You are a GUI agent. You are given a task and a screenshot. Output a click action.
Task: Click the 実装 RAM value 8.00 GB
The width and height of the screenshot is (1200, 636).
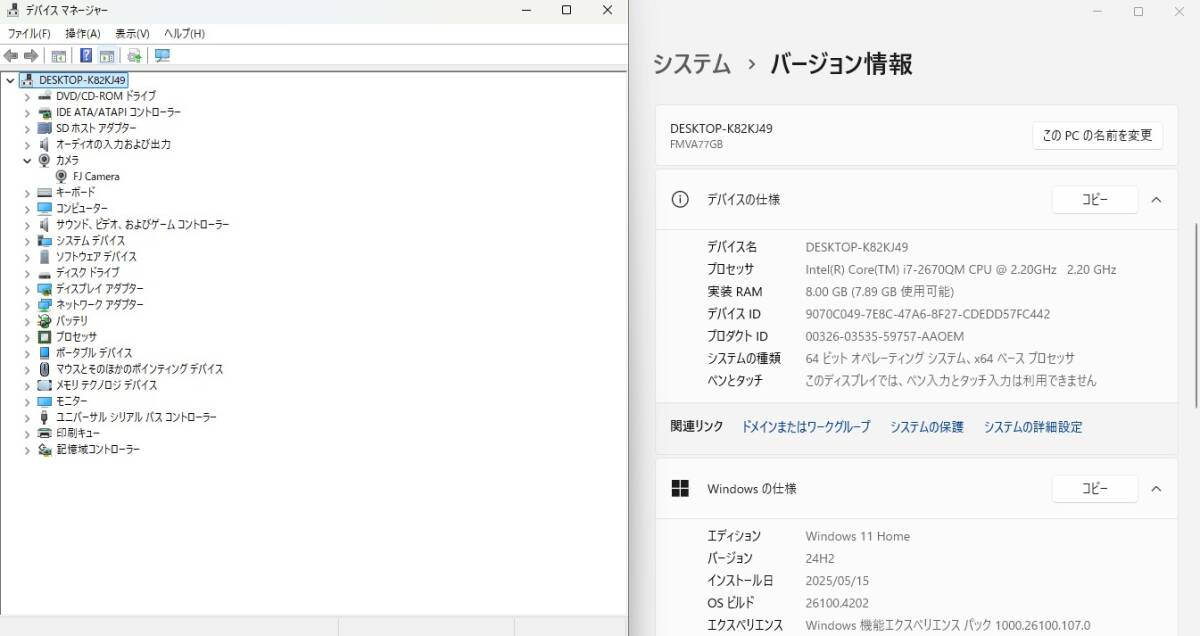coord(880,292)
